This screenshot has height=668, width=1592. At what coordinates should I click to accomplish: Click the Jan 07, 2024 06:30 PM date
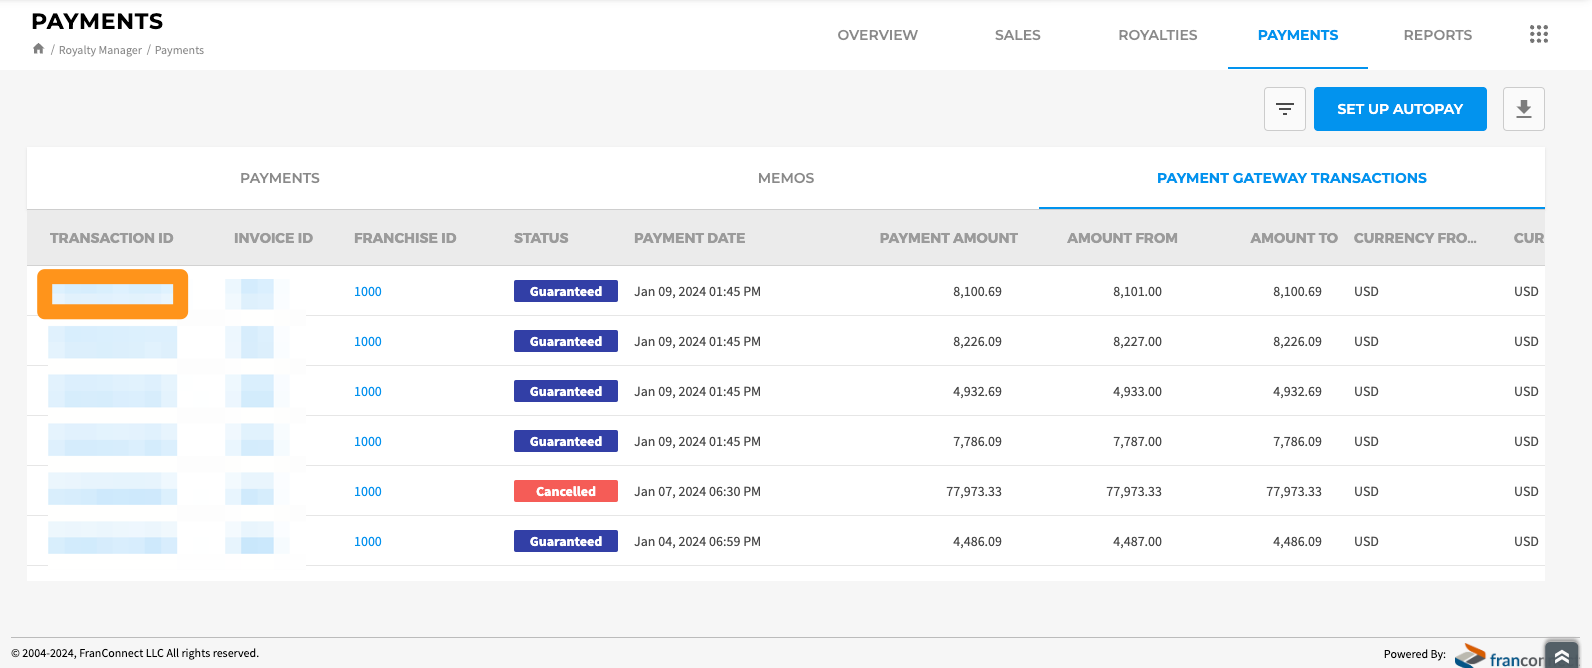coord(697,492)
